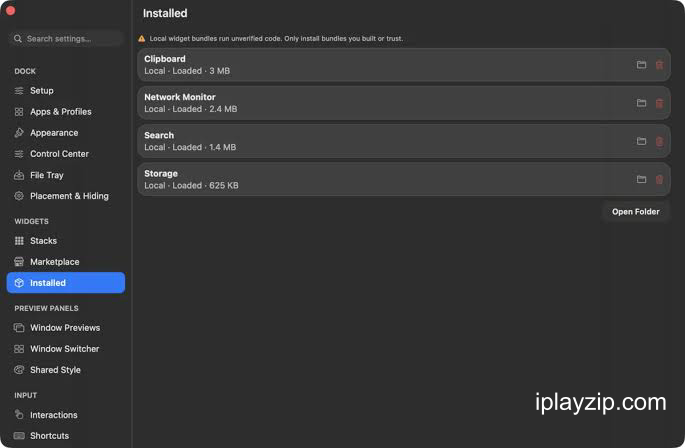Go to Apps & Profiles section
Screen dimensions: 685x448
[66, 112]
